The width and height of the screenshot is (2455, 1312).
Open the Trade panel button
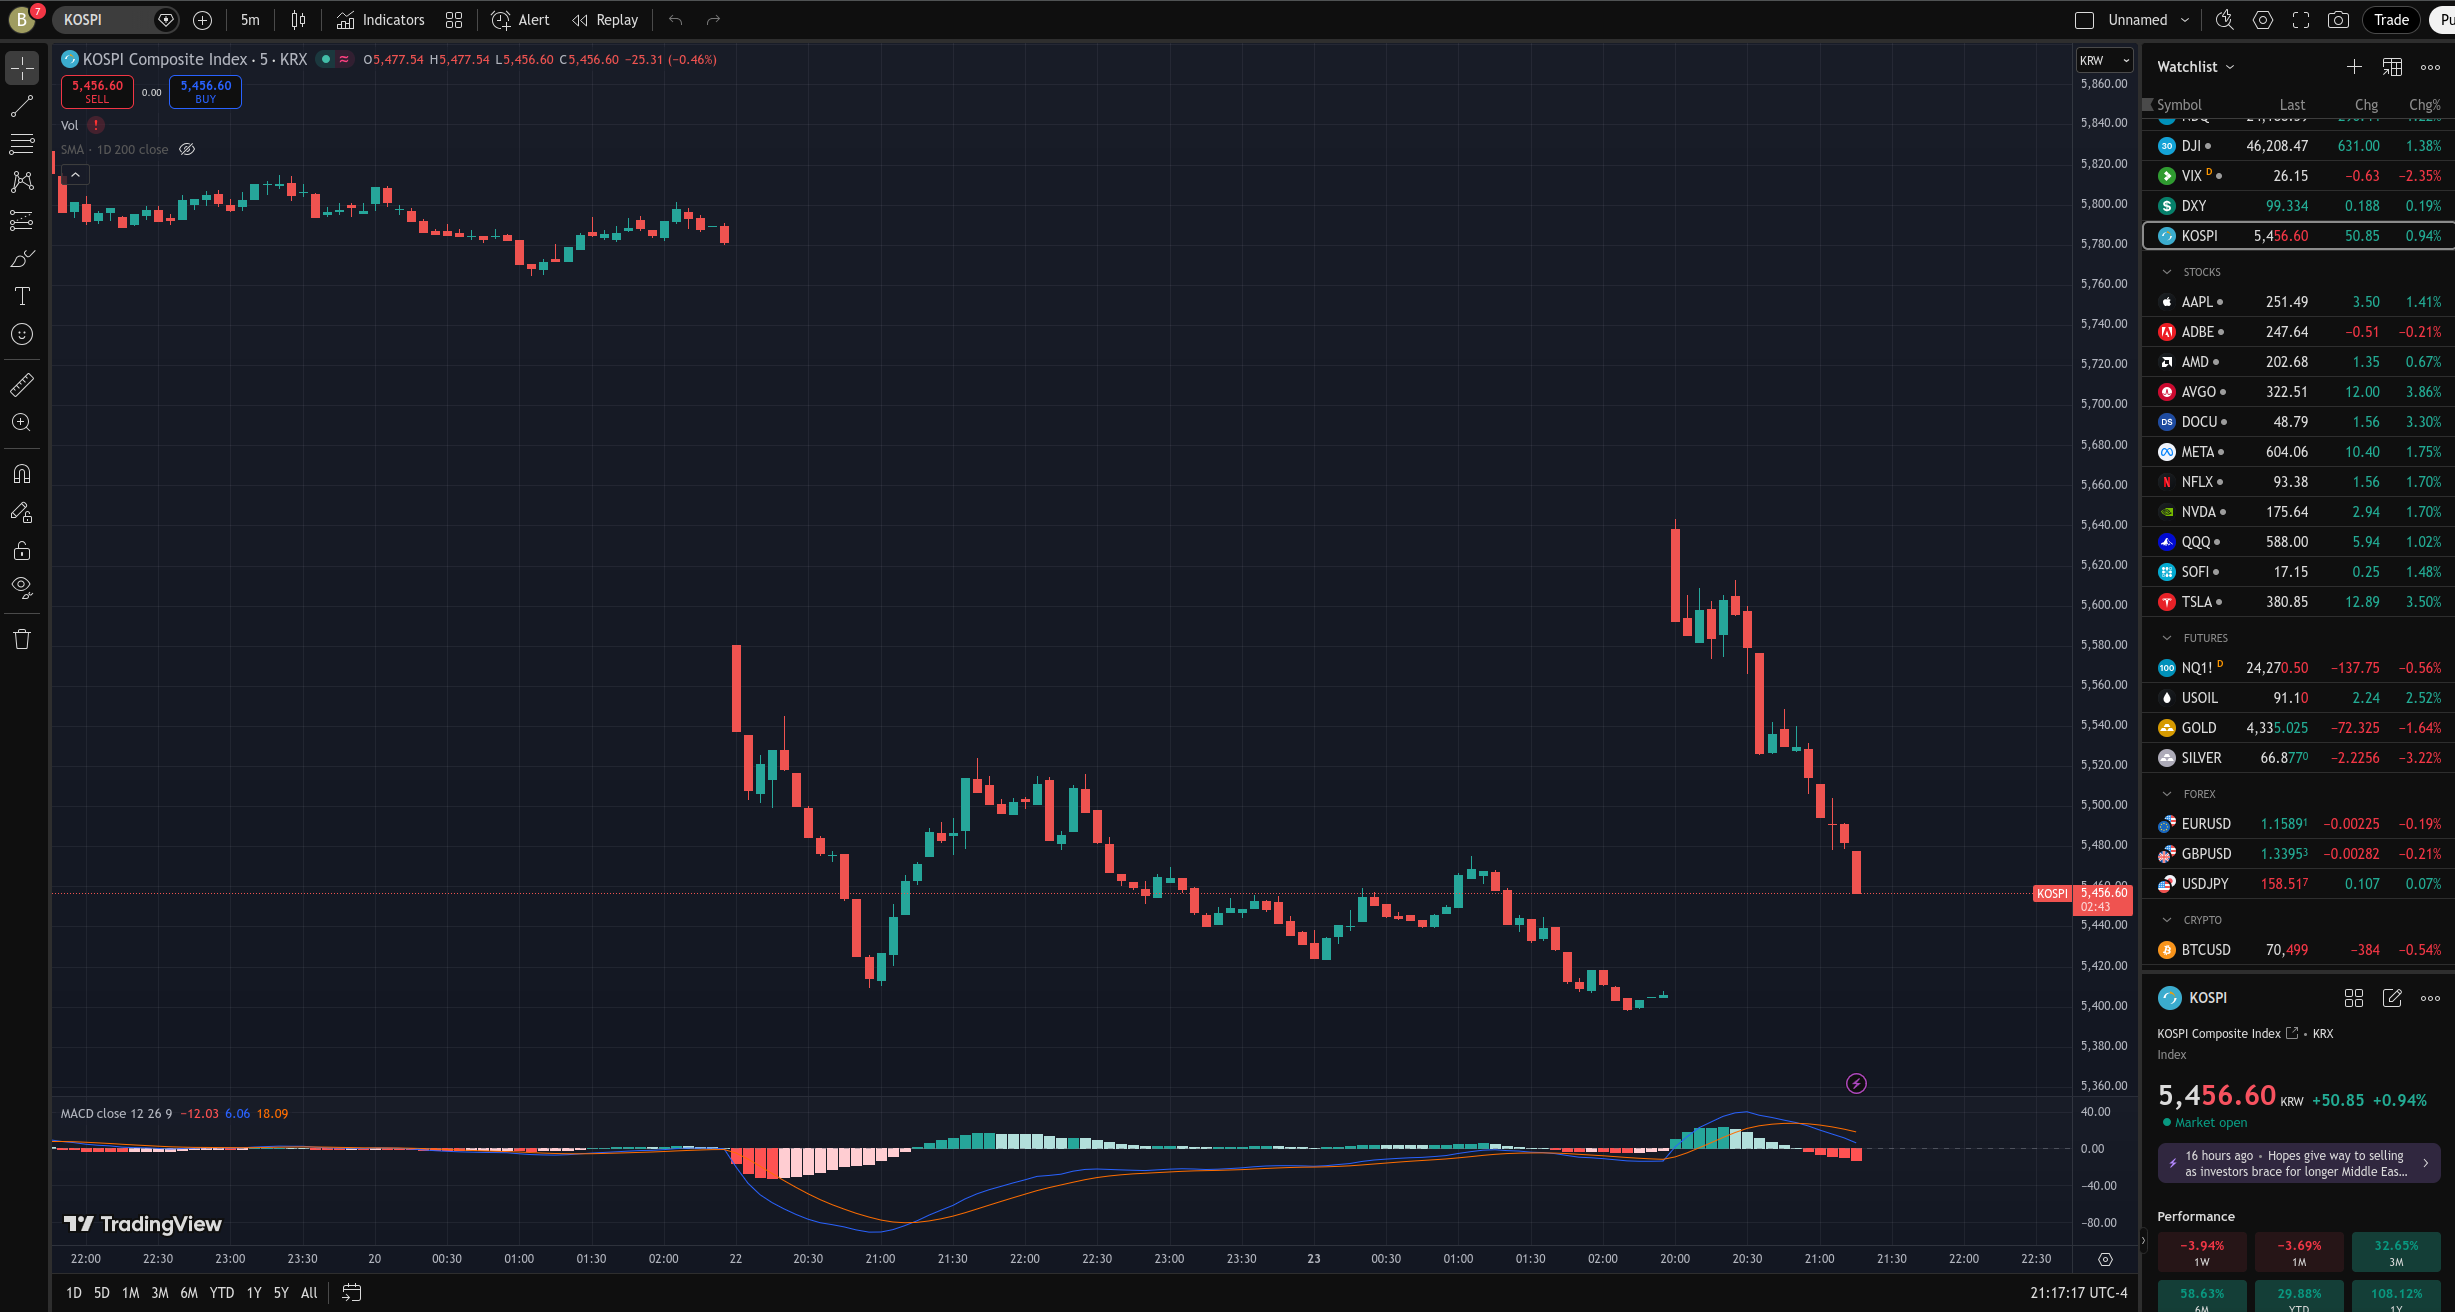[x=2391, y=20]
